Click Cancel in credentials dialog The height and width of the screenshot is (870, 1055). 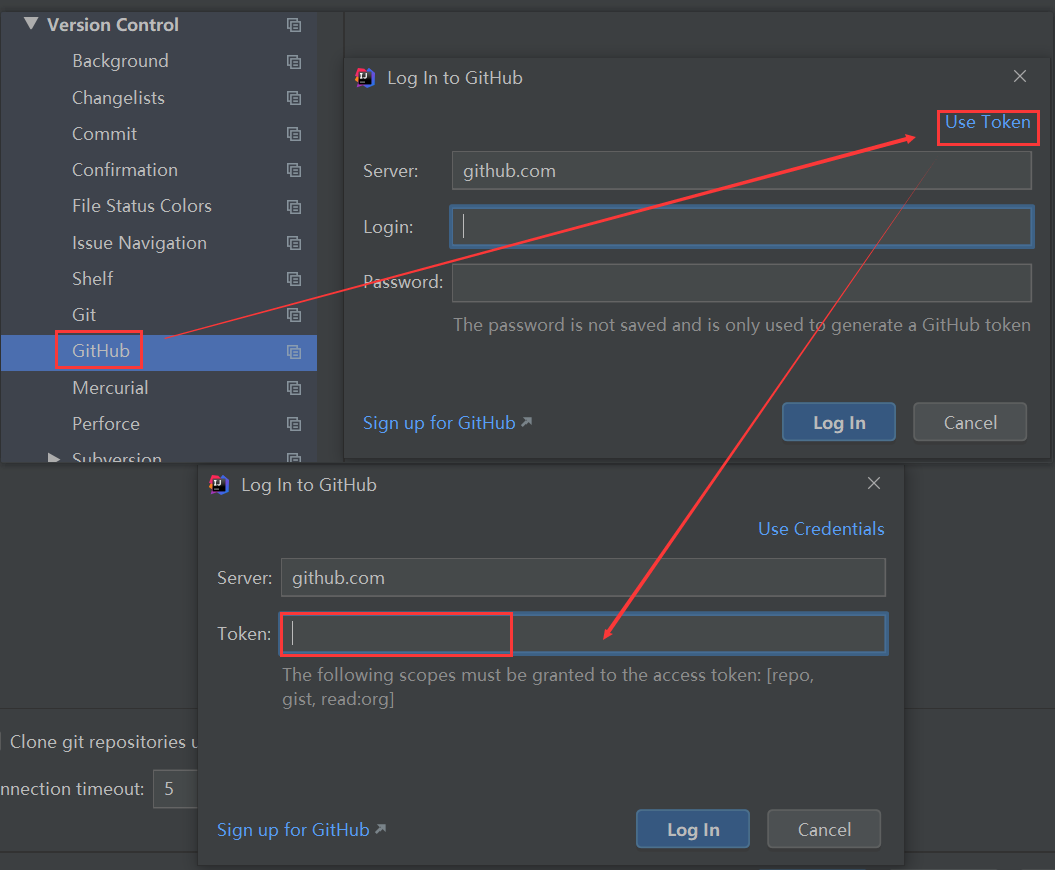[x=970, y=423]
